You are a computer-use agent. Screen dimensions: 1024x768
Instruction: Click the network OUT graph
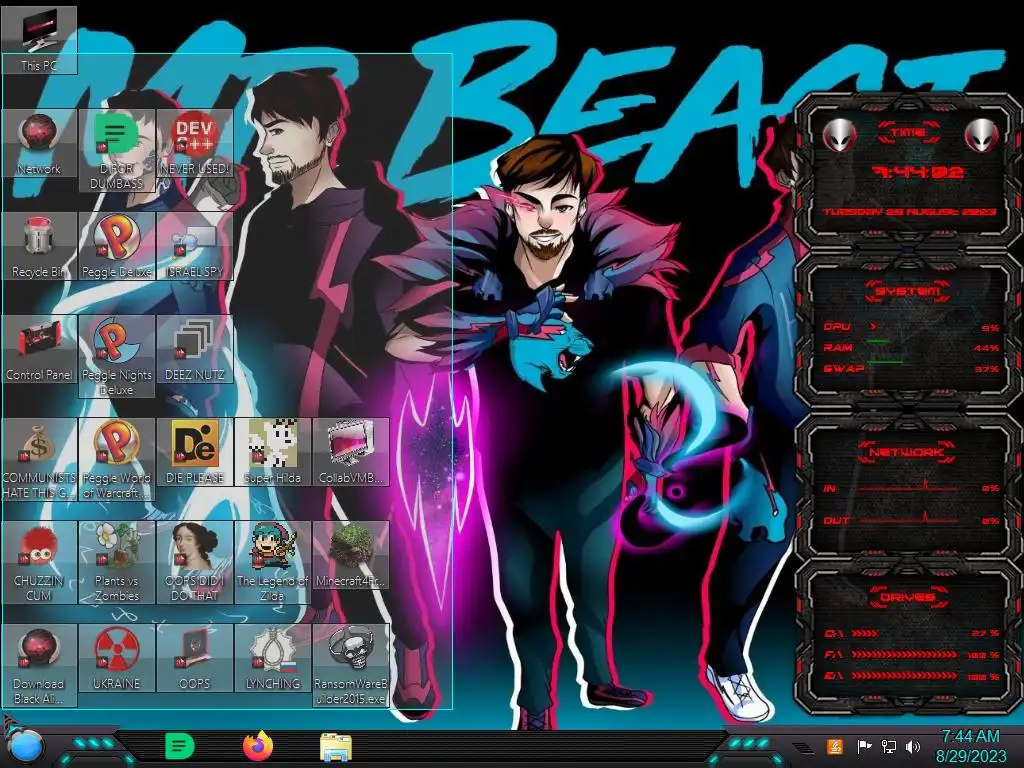pos(909,519)
